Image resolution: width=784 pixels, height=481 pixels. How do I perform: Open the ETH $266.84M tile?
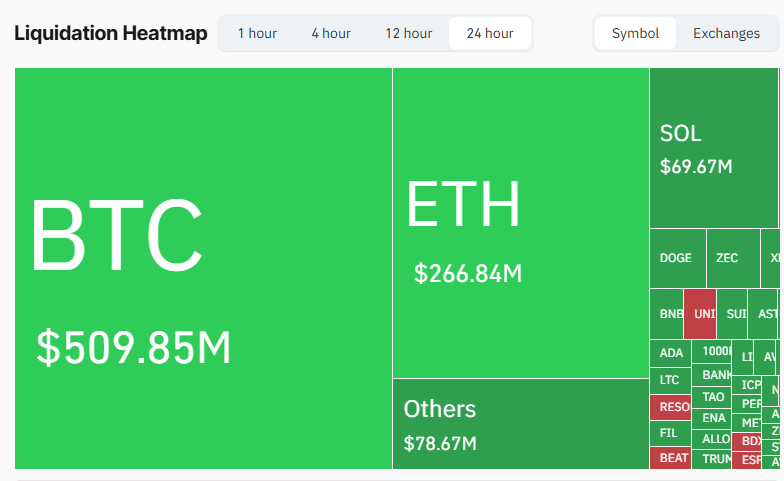520,222
